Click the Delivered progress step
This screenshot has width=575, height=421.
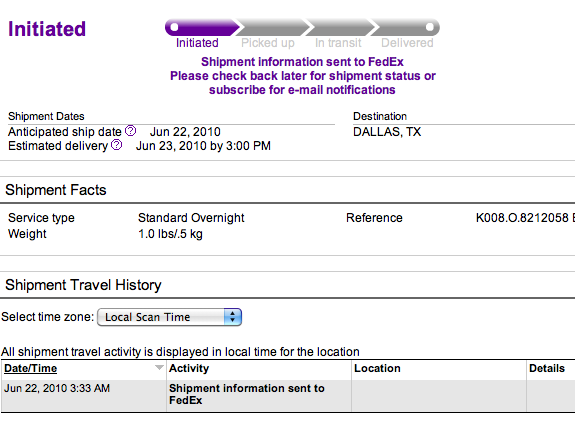(x=407, y=43)
